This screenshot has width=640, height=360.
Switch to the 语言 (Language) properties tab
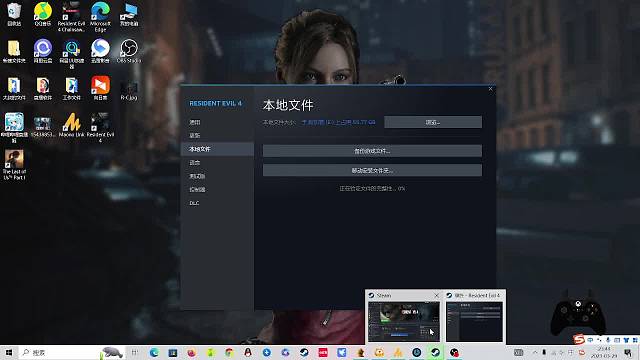point(217,162)
